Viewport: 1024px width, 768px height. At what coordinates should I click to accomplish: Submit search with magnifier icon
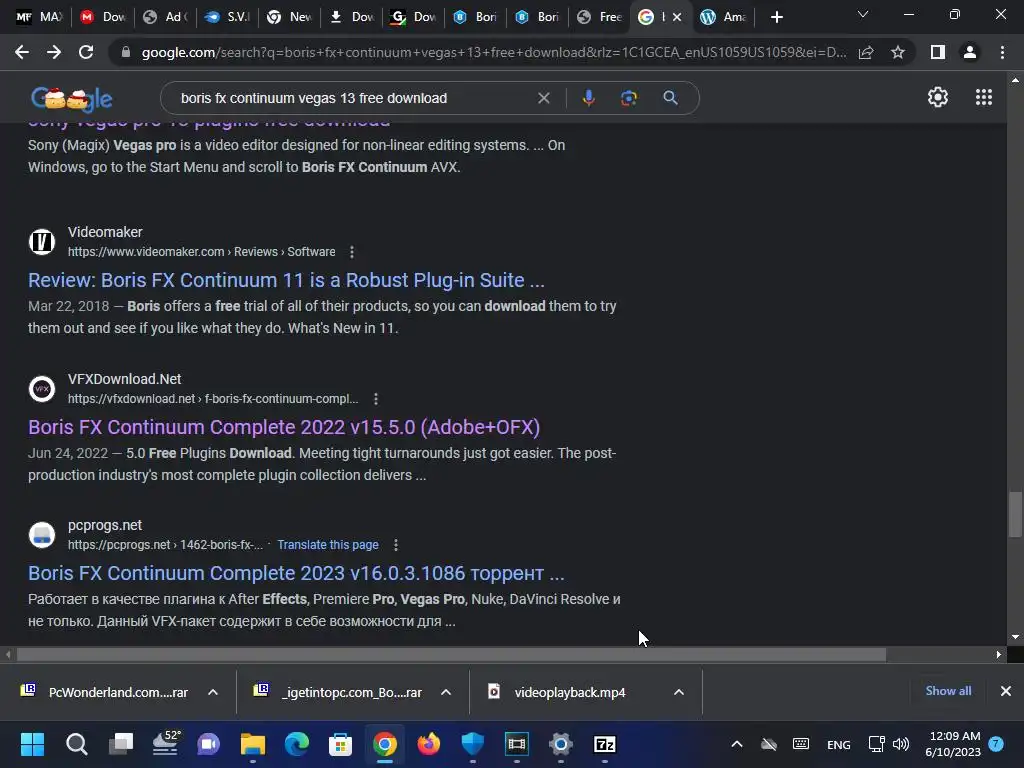coord(670,98)
